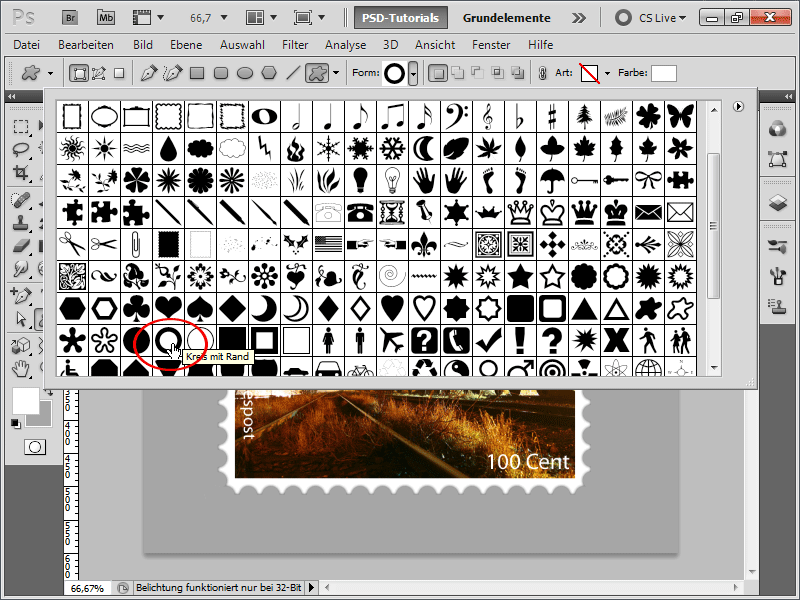Click the zoom percentage field 66,67%
800x600 pixels.
tap(87, 588)
